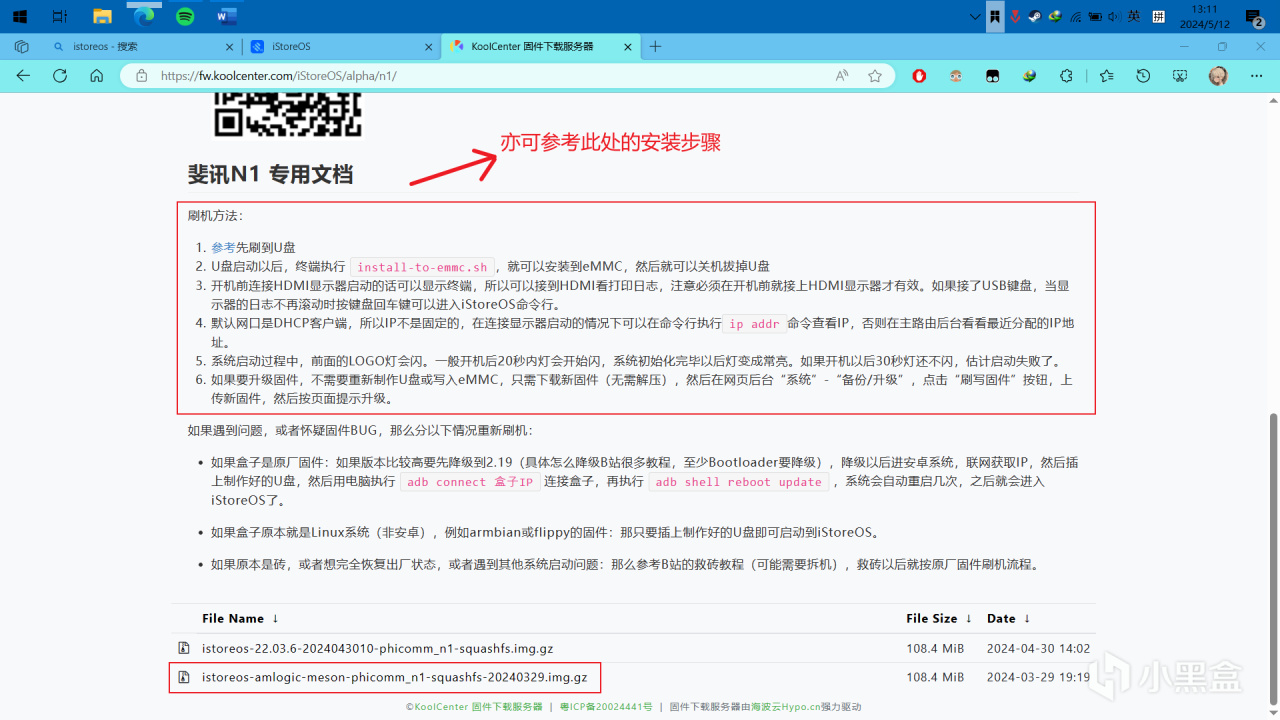This screenshot has width=1280, height=720.
Task: Select the 'adb shell reboot update' code text
Action: tap(738, 482)
